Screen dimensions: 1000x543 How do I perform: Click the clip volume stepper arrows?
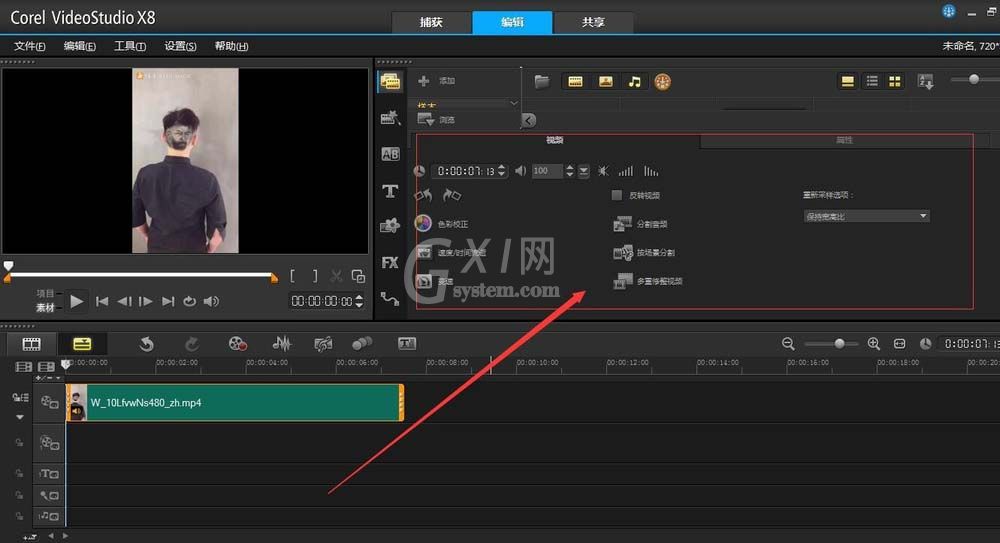[570, 171]
